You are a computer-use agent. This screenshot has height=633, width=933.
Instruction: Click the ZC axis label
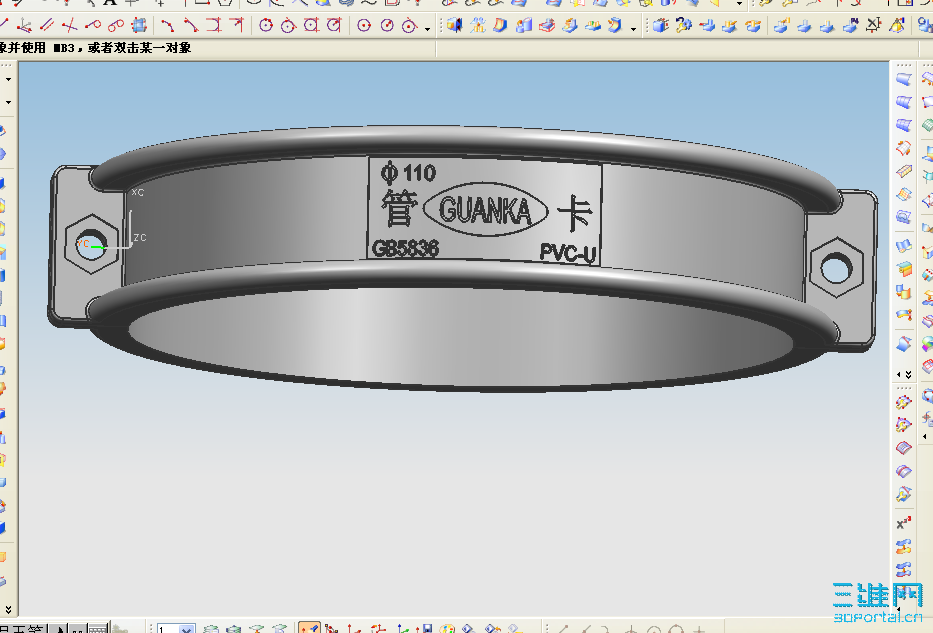[x=140, y=237]
